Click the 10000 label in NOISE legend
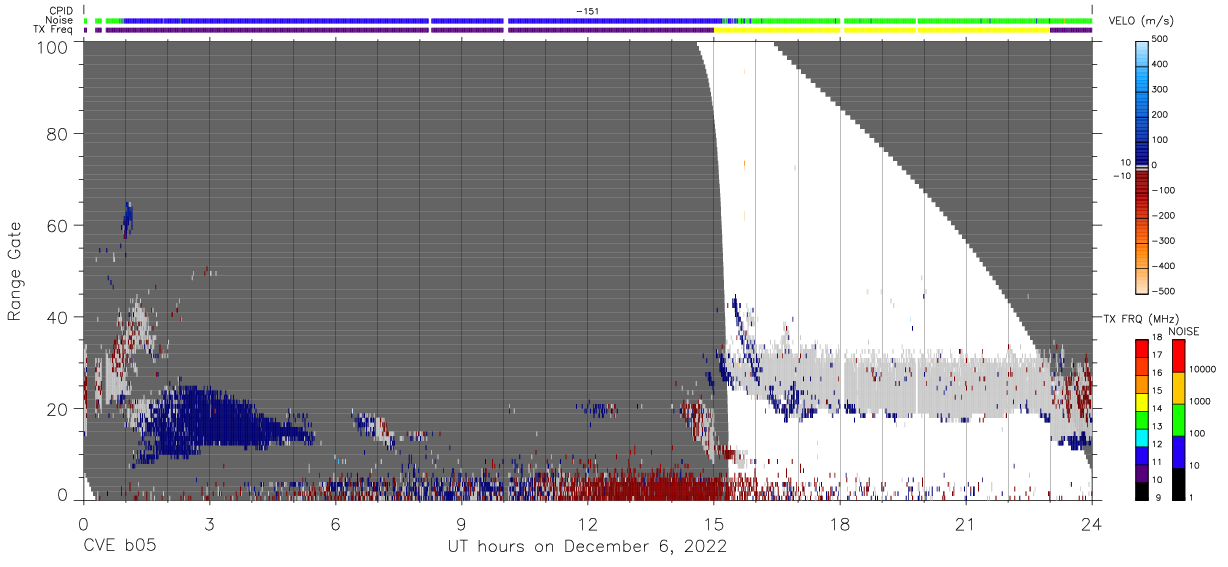The image size is (1228, 567). pos(1204,370)
